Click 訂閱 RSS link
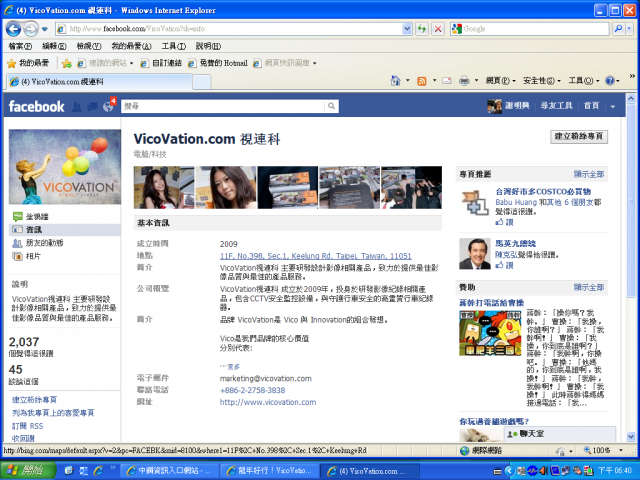Image resolution: width=640 pixels, height=480 pixels. [x=27, y=426]
